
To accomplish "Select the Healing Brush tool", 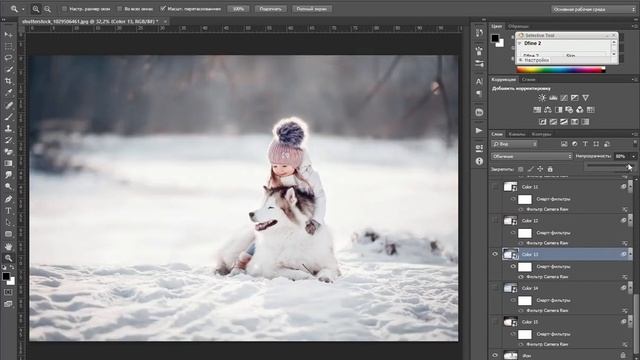I will pyautogui.click(x=8, y=105).
